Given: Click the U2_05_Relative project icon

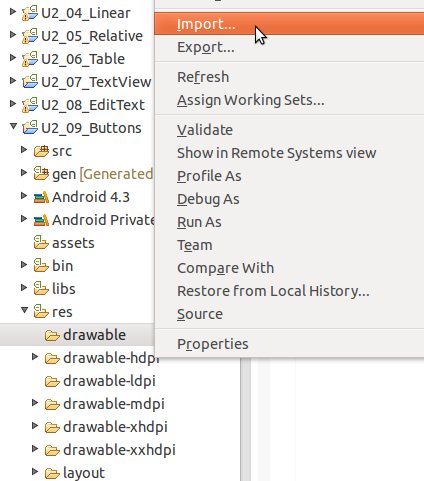Looking at the screenshot, I should coord(30,36).
